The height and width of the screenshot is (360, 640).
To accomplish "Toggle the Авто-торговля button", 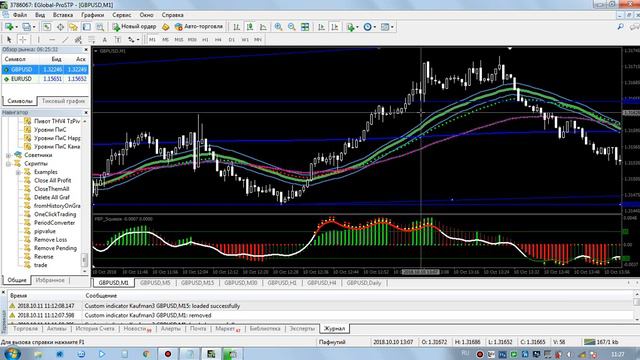I will (199, 27).
